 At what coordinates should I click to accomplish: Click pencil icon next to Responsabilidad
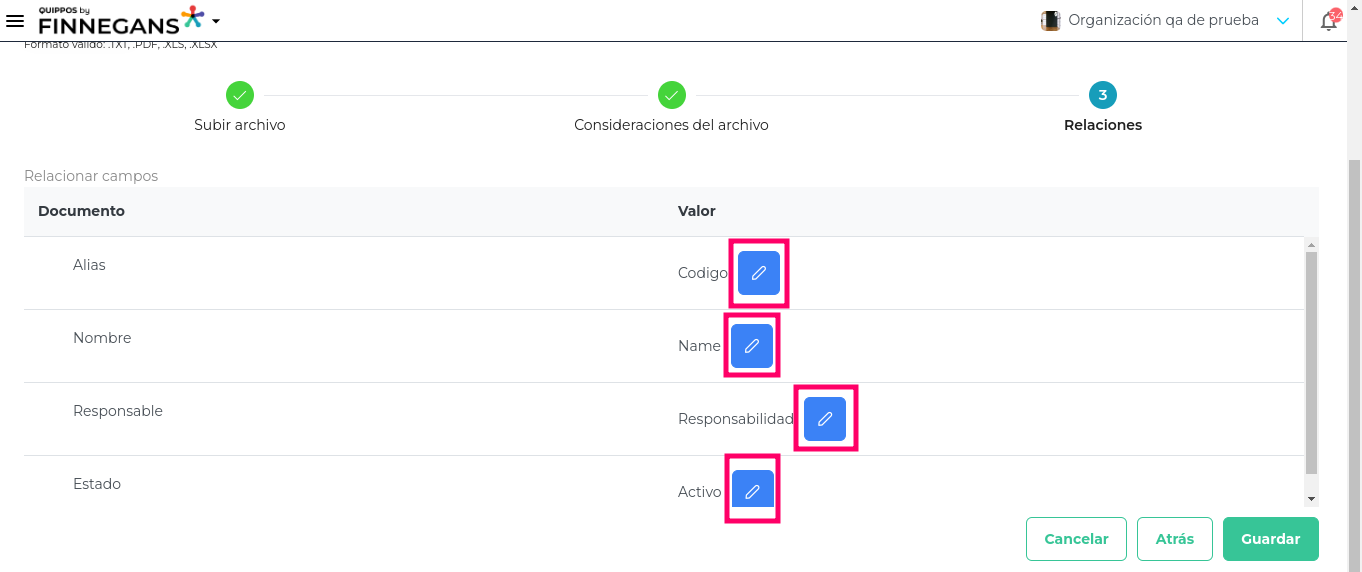pyautogui.click(x=825, y=419)
